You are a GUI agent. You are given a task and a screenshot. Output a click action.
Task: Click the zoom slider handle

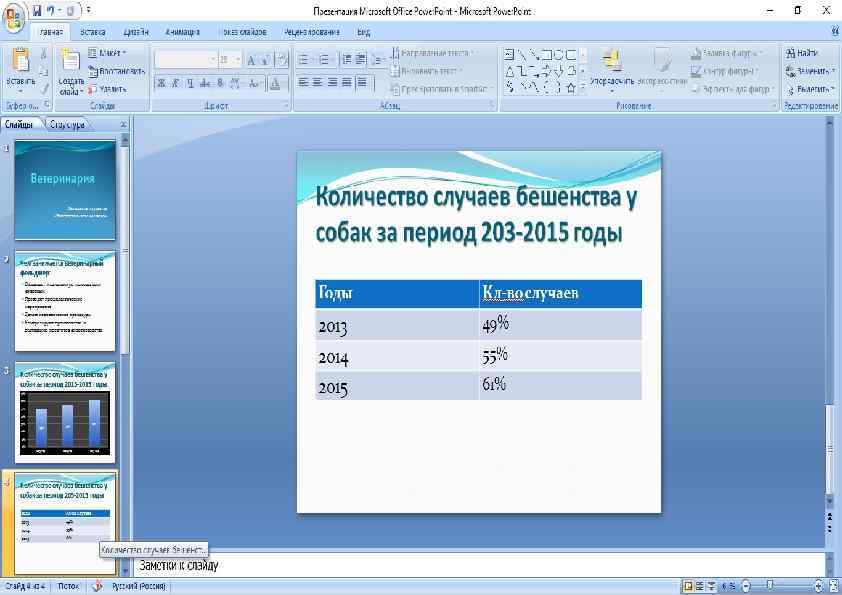pos(770,585)
